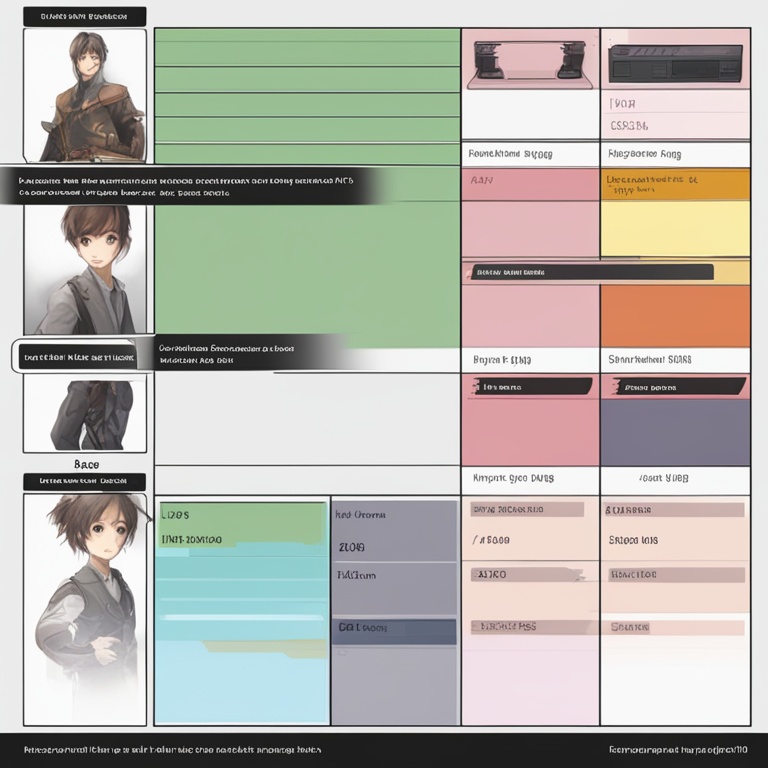
Task: Click the black title bar above the vest girl portrait
Action: (x=84, y=481)
